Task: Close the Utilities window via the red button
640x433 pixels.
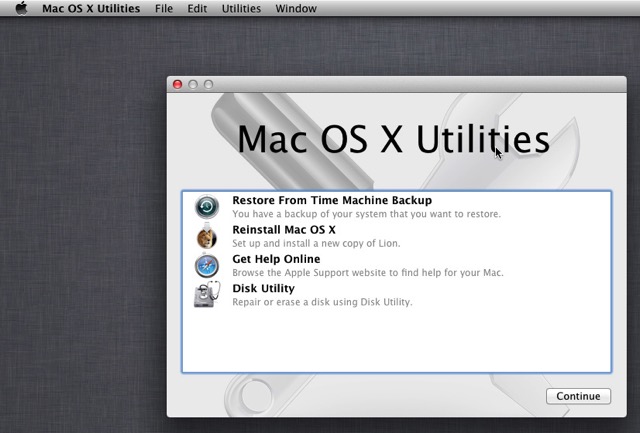Action: pos(178,84)
